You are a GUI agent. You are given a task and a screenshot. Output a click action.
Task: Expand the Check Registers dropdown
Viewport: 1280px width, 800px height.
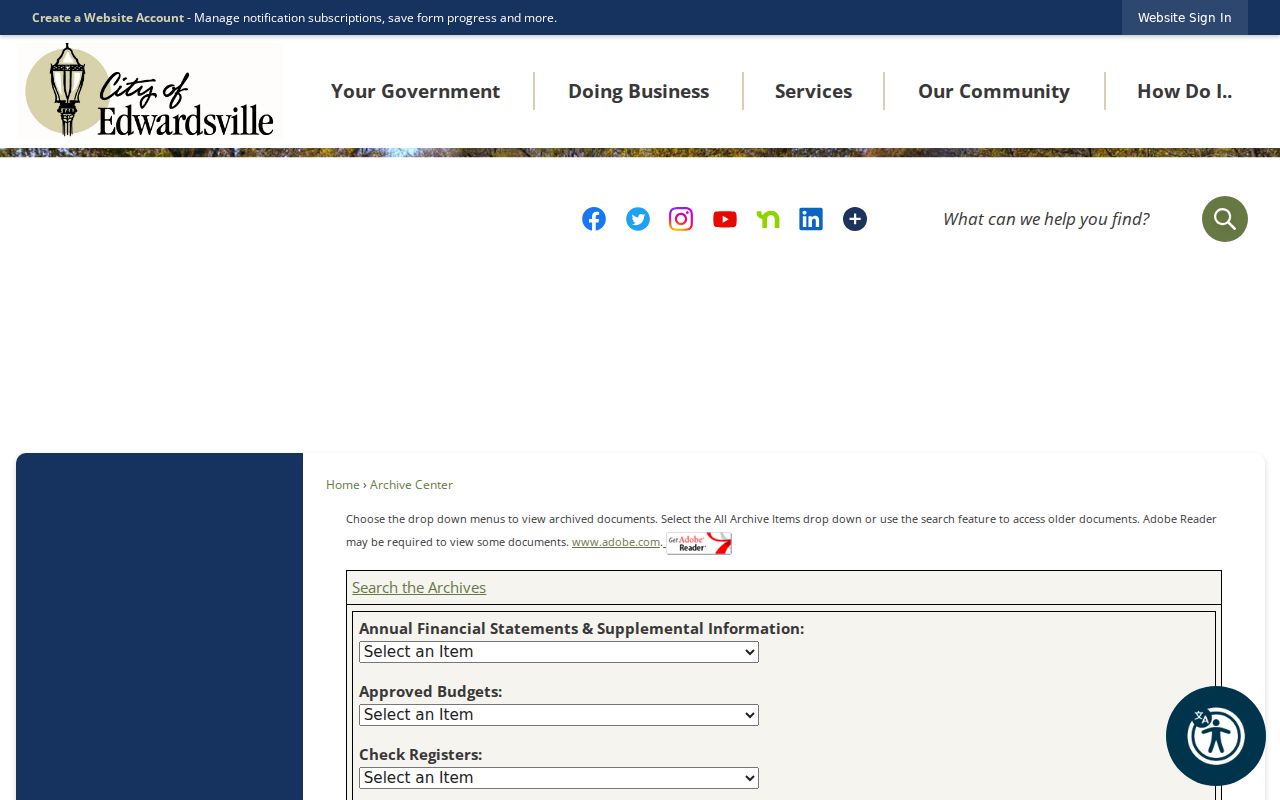point(559,778)
